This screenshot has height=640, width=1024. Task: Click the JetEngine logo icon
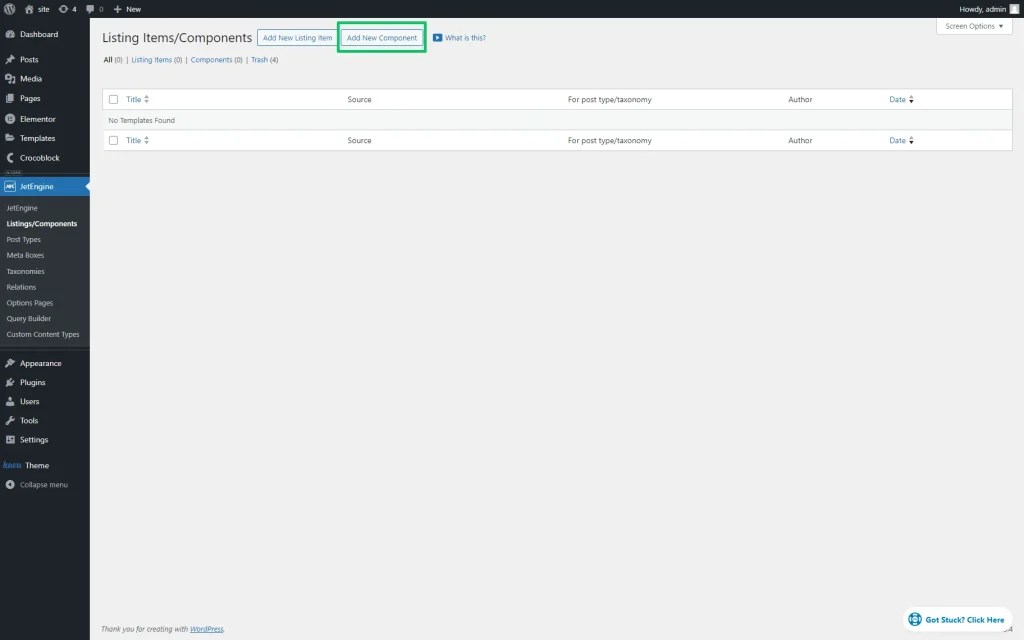10,186
